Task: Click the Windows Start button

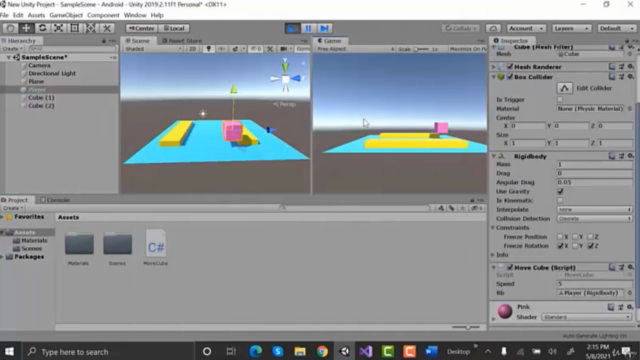Action: [9, 351]
